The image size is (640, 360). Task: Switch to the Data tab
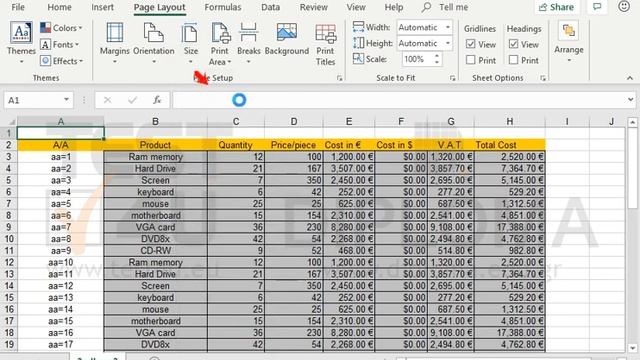point(270,7)
